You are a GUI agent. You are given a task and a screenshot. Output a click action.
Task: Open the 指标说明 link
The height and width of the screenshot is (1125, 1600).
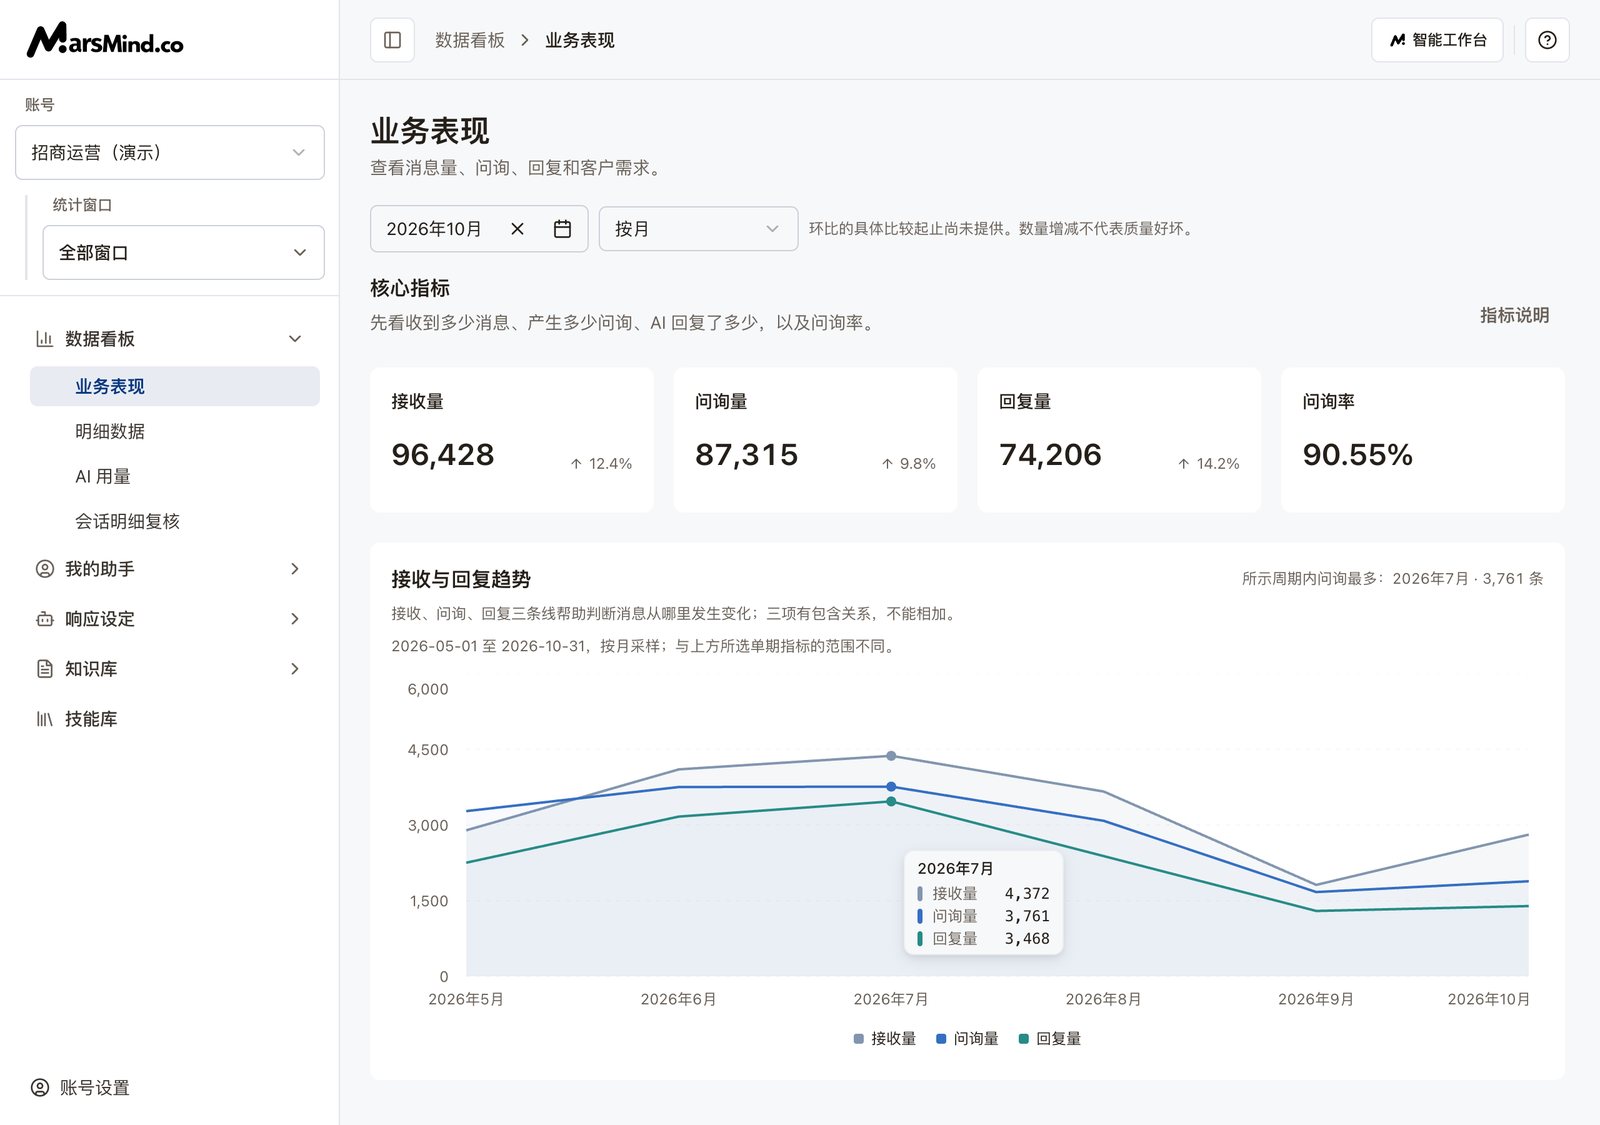[x=1514, y=315]
